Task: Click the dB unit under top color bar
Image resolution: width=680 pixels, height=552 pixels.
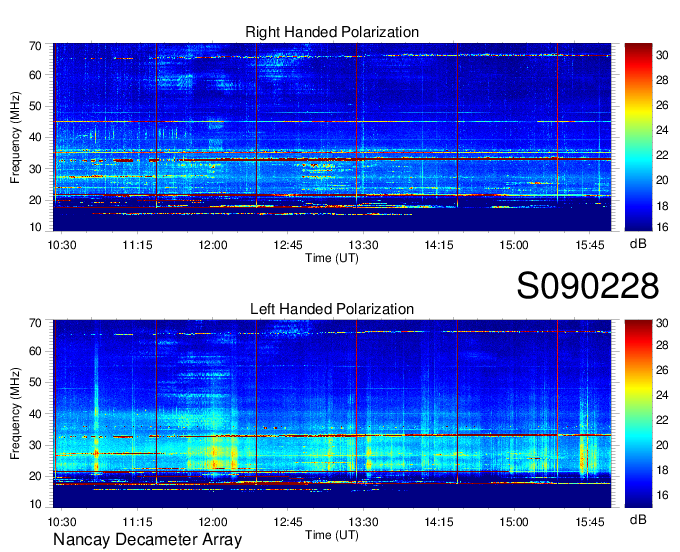Action: pyautogui.click(x=638, y=244)
